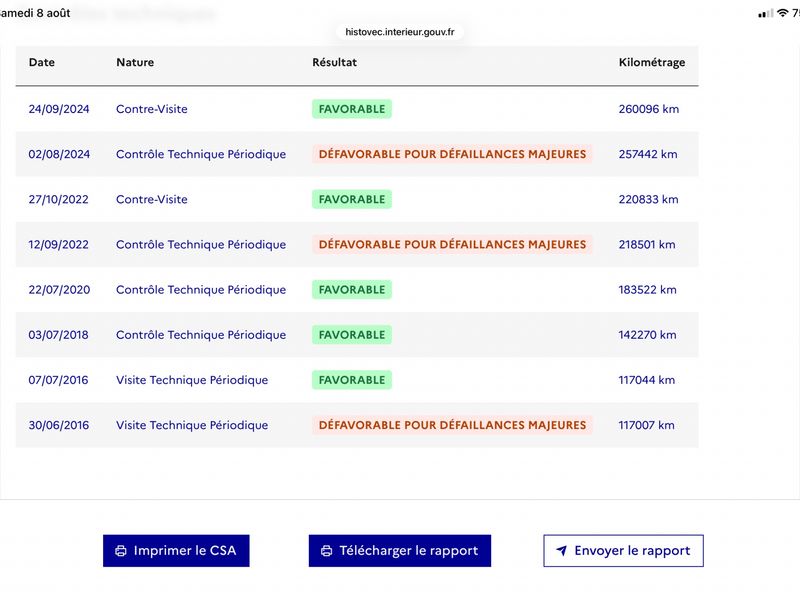Select the 12/09/2022 Contrôle Technique Périodique entry
Screen dimensions: 800x600
pos(357,244)
